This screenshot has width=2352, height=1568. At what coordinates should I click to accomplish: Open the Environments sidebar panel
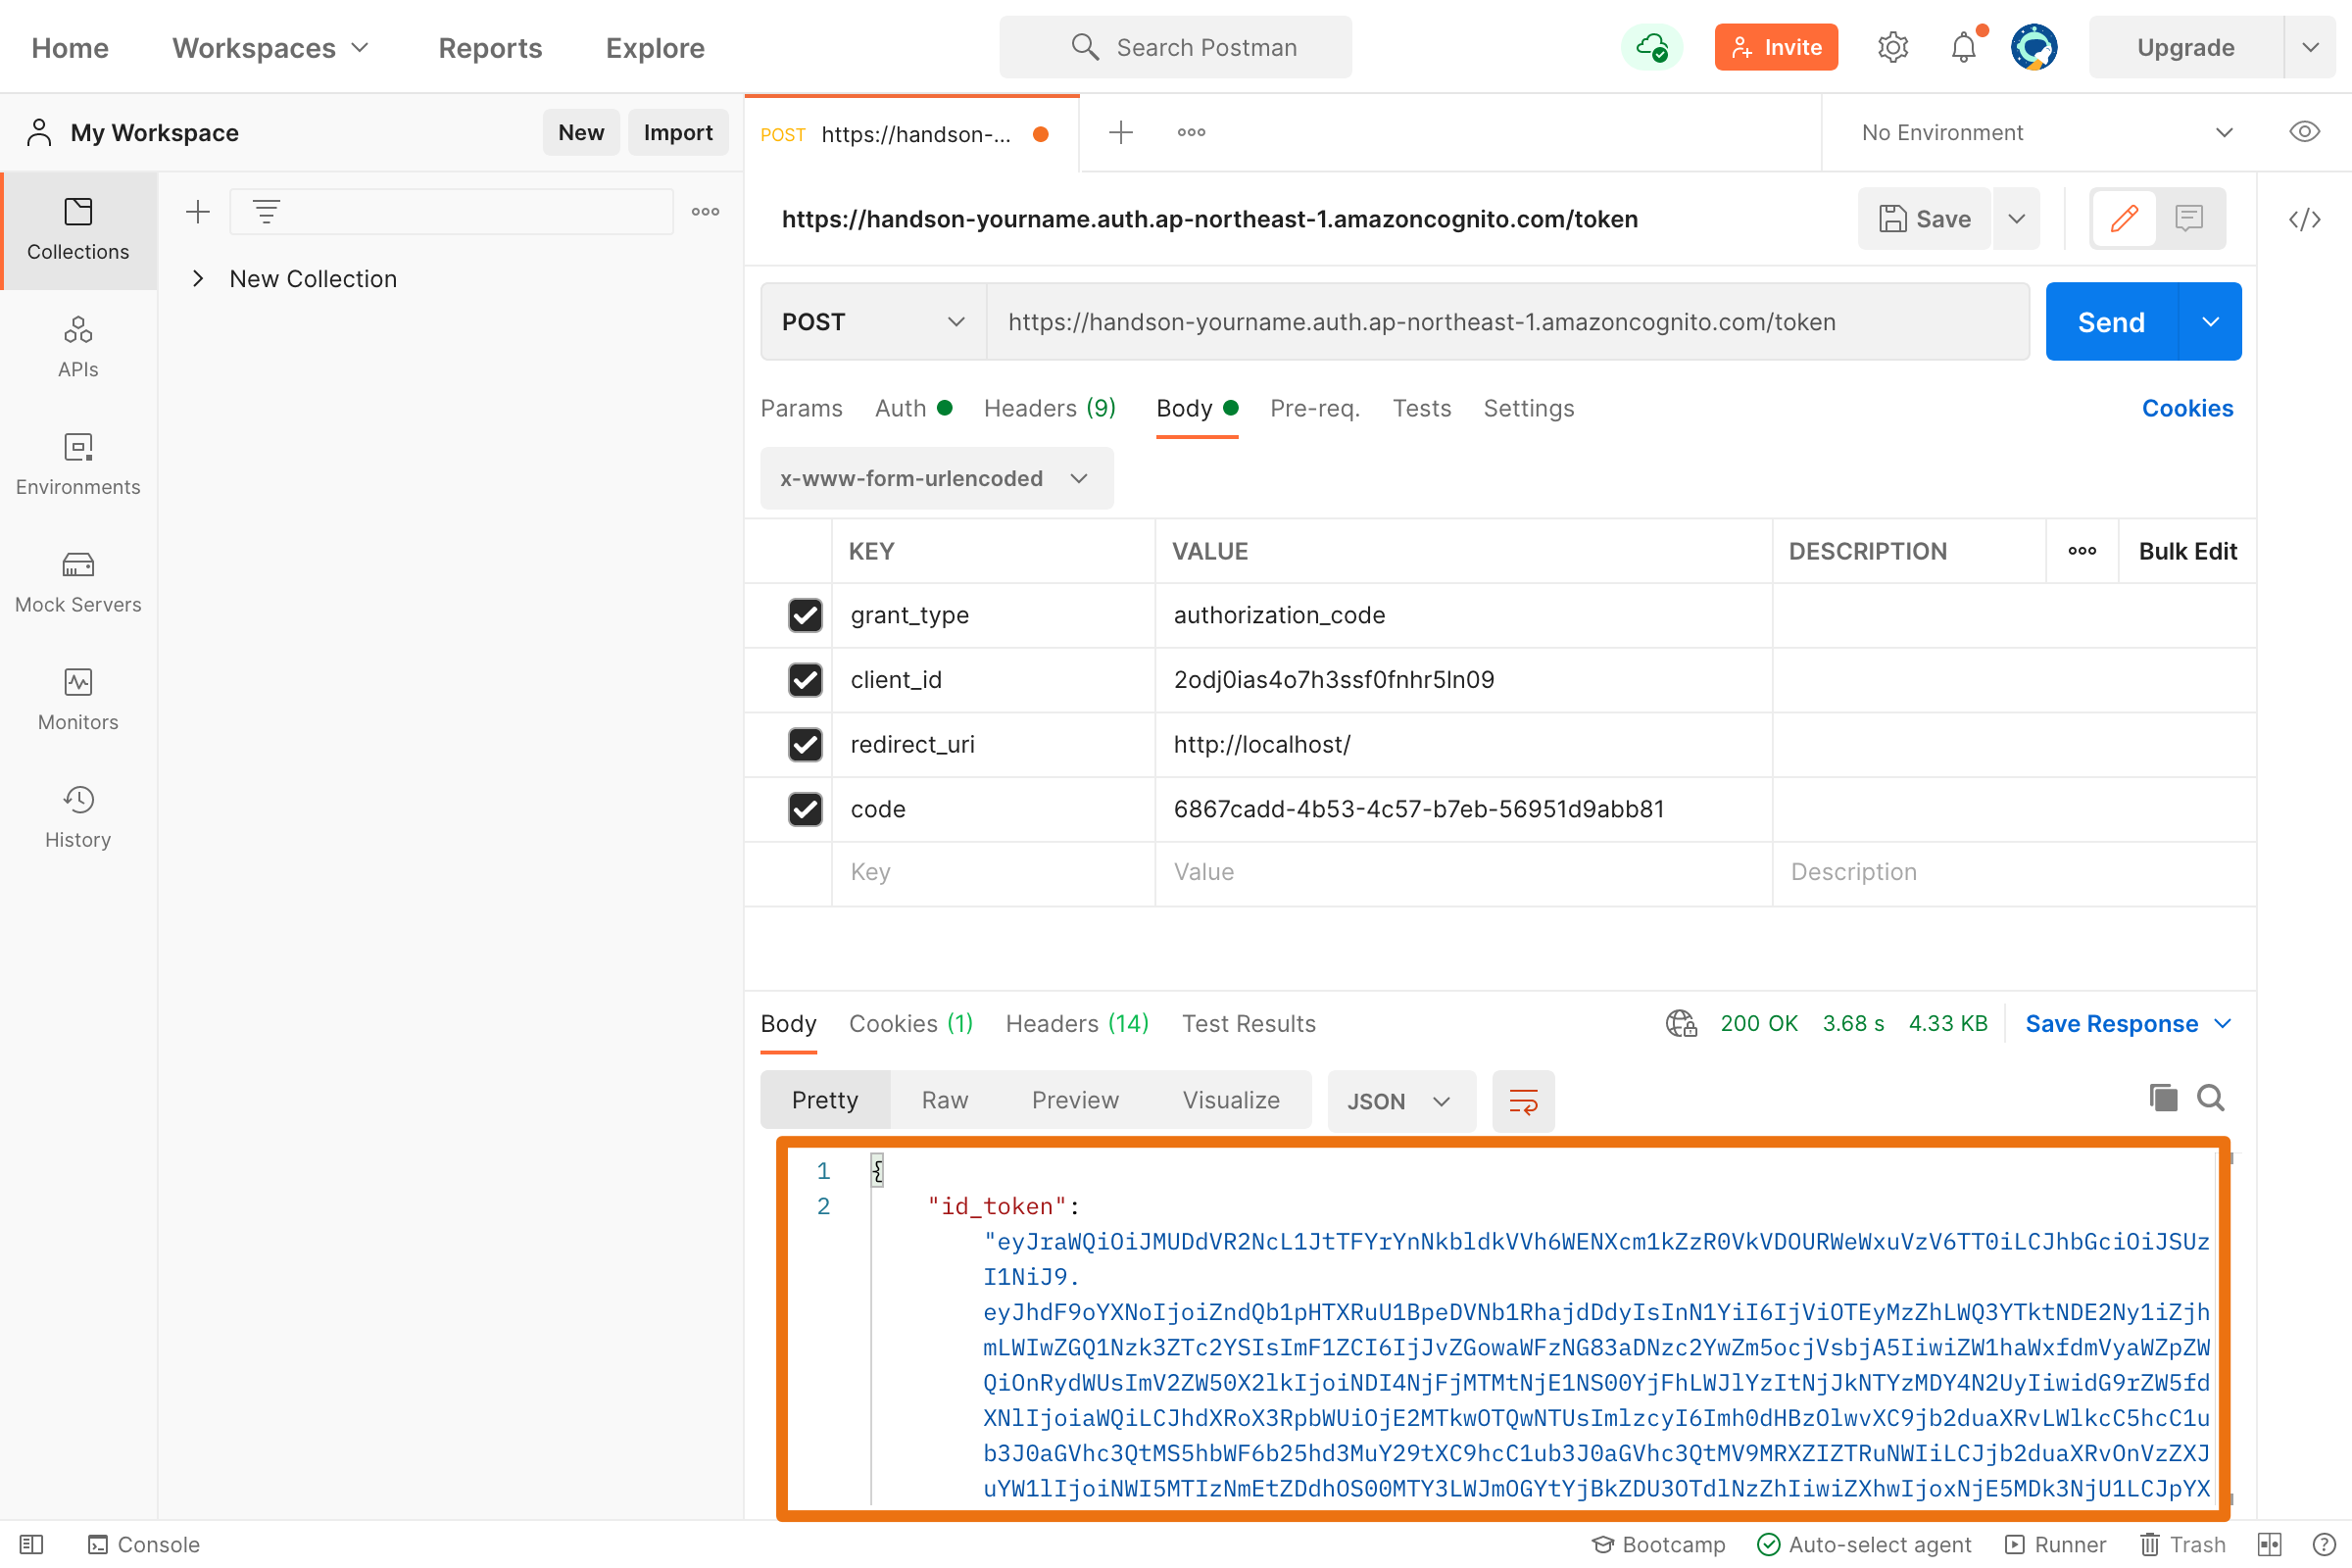78,465
